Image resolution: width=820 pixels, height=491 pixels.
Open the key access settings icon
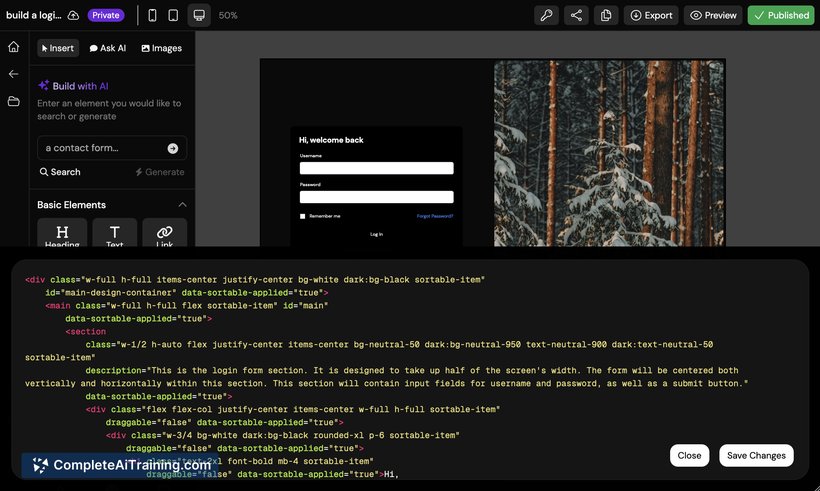(x=546, y=15)
